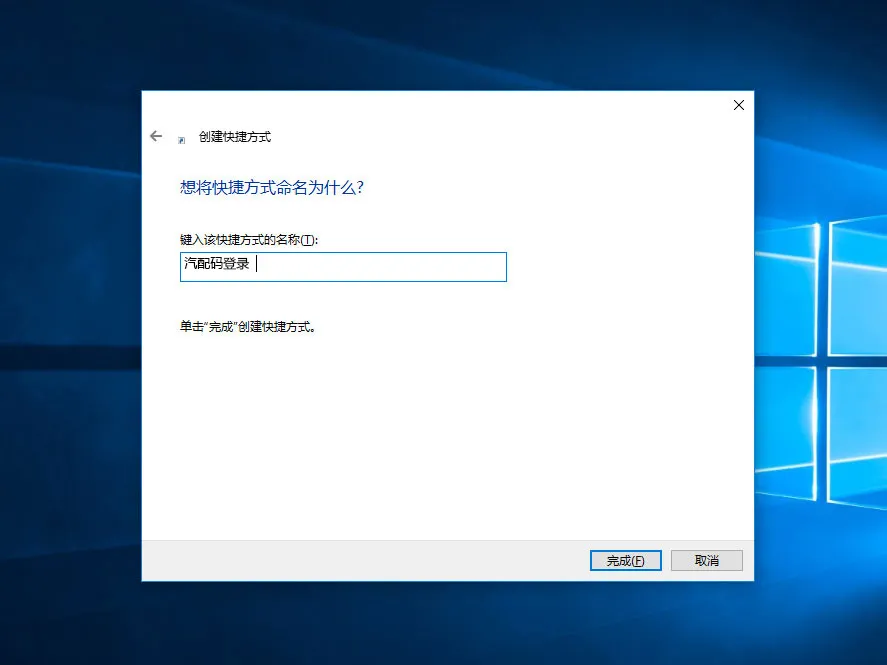887x665 pixels.
Task: Click the empty right part of the name box
Action: pyautogui.click(x=400, y=267)
